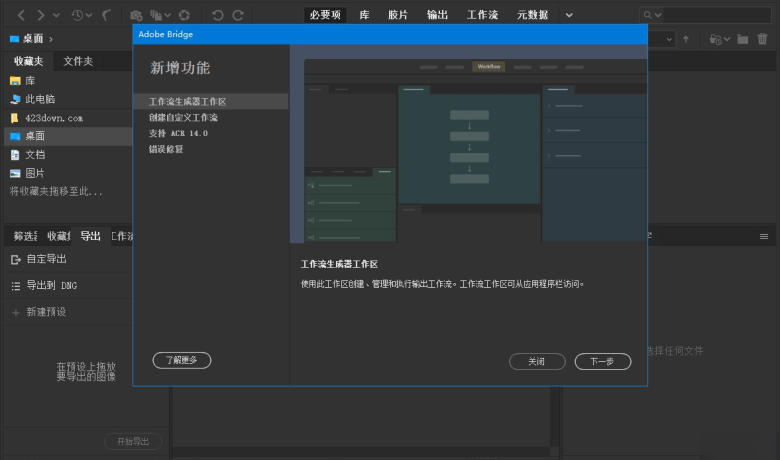
Task: Switch to the 工作流 workspace
Action: pyautogui.click(x=483, y=15)
